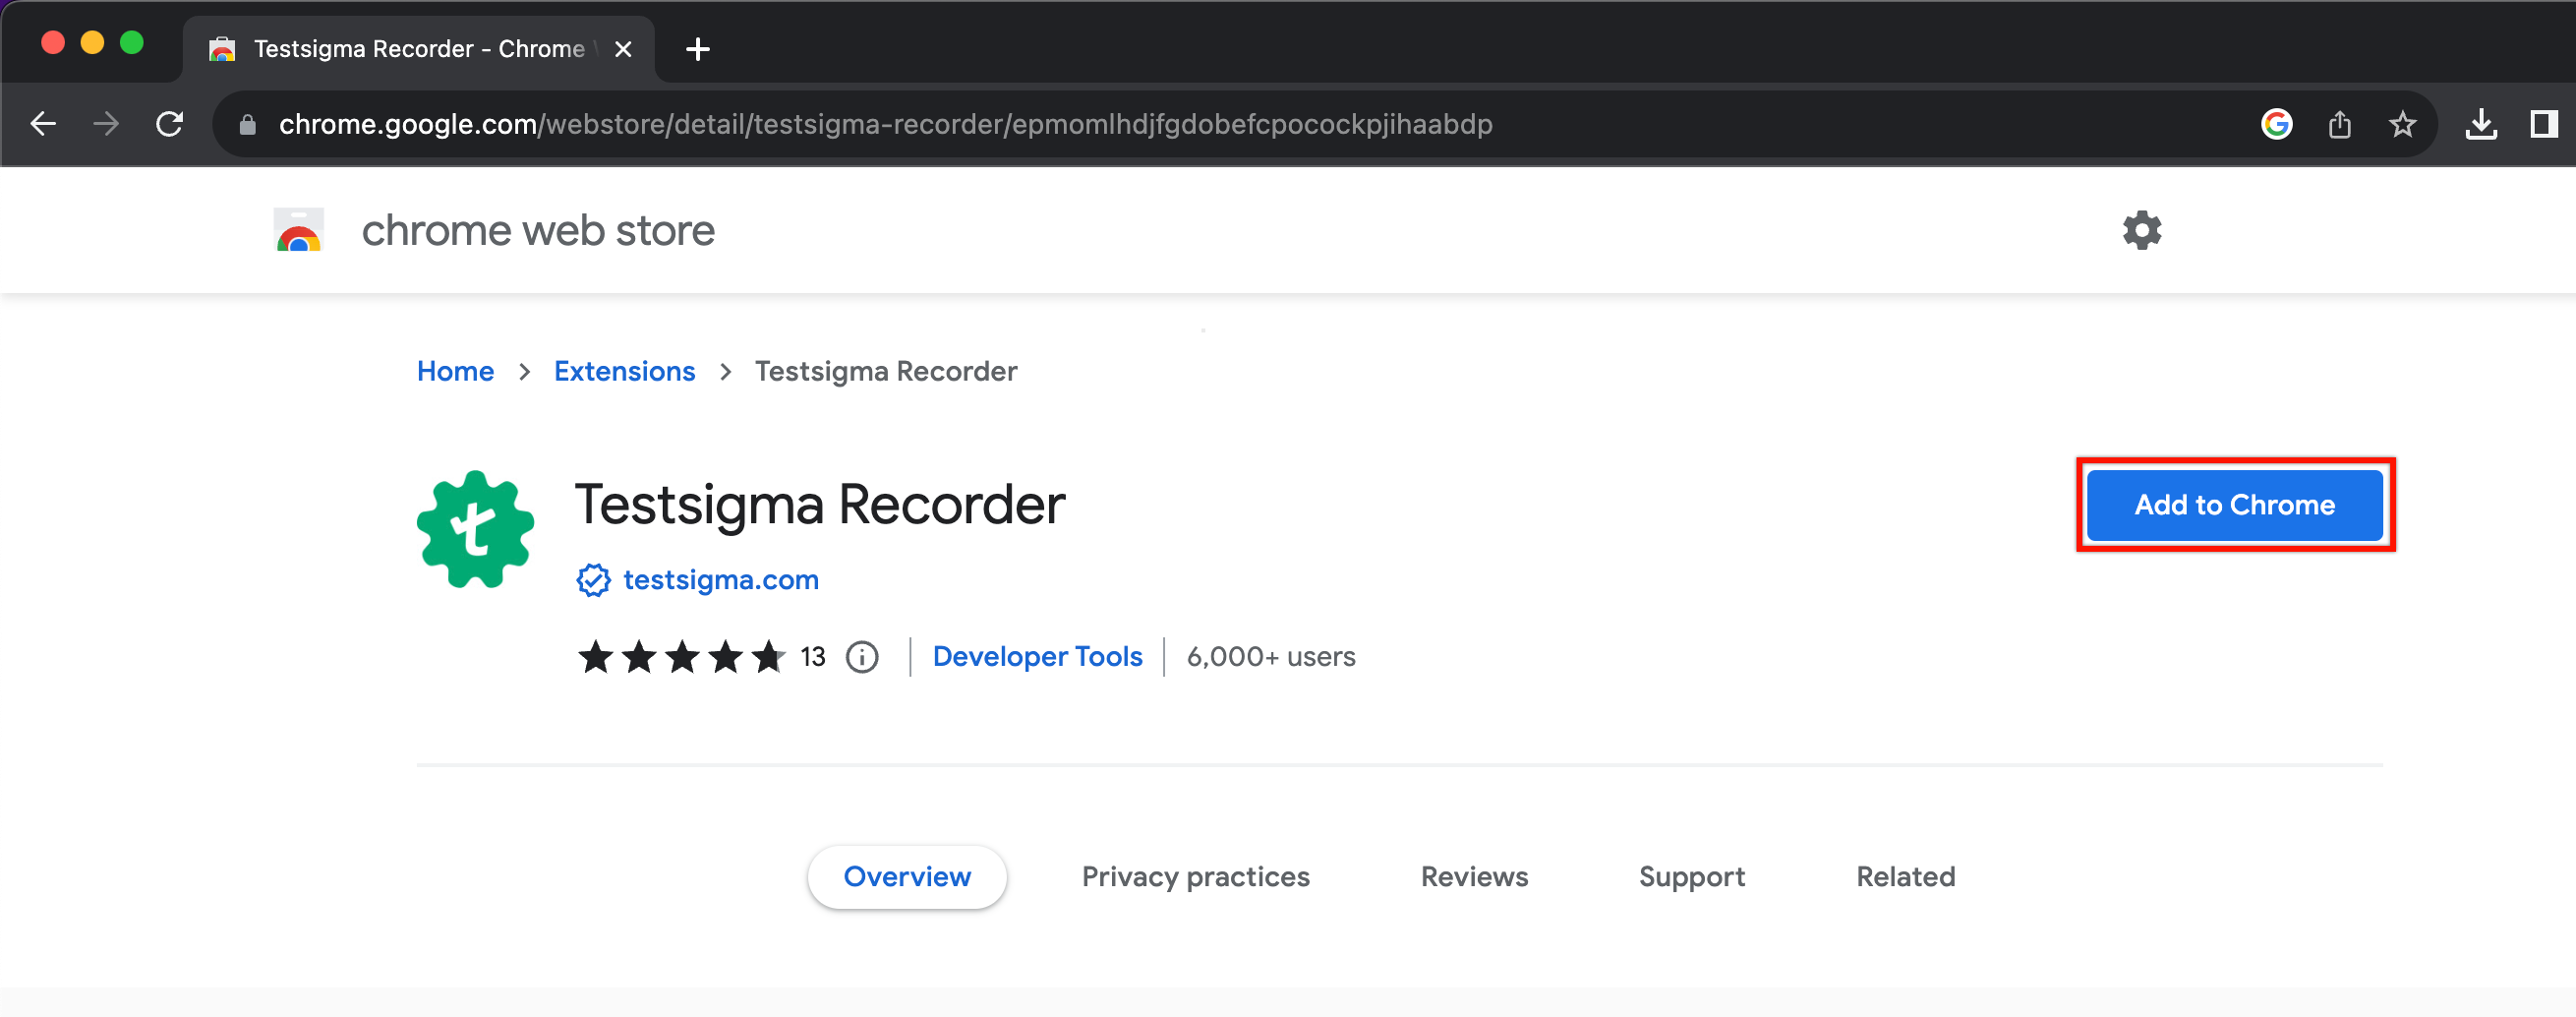Go to Home breadcrumb link
The height and width of the screenshot is (1017, 2576).
pyautogui.click(x=455, y=371)
